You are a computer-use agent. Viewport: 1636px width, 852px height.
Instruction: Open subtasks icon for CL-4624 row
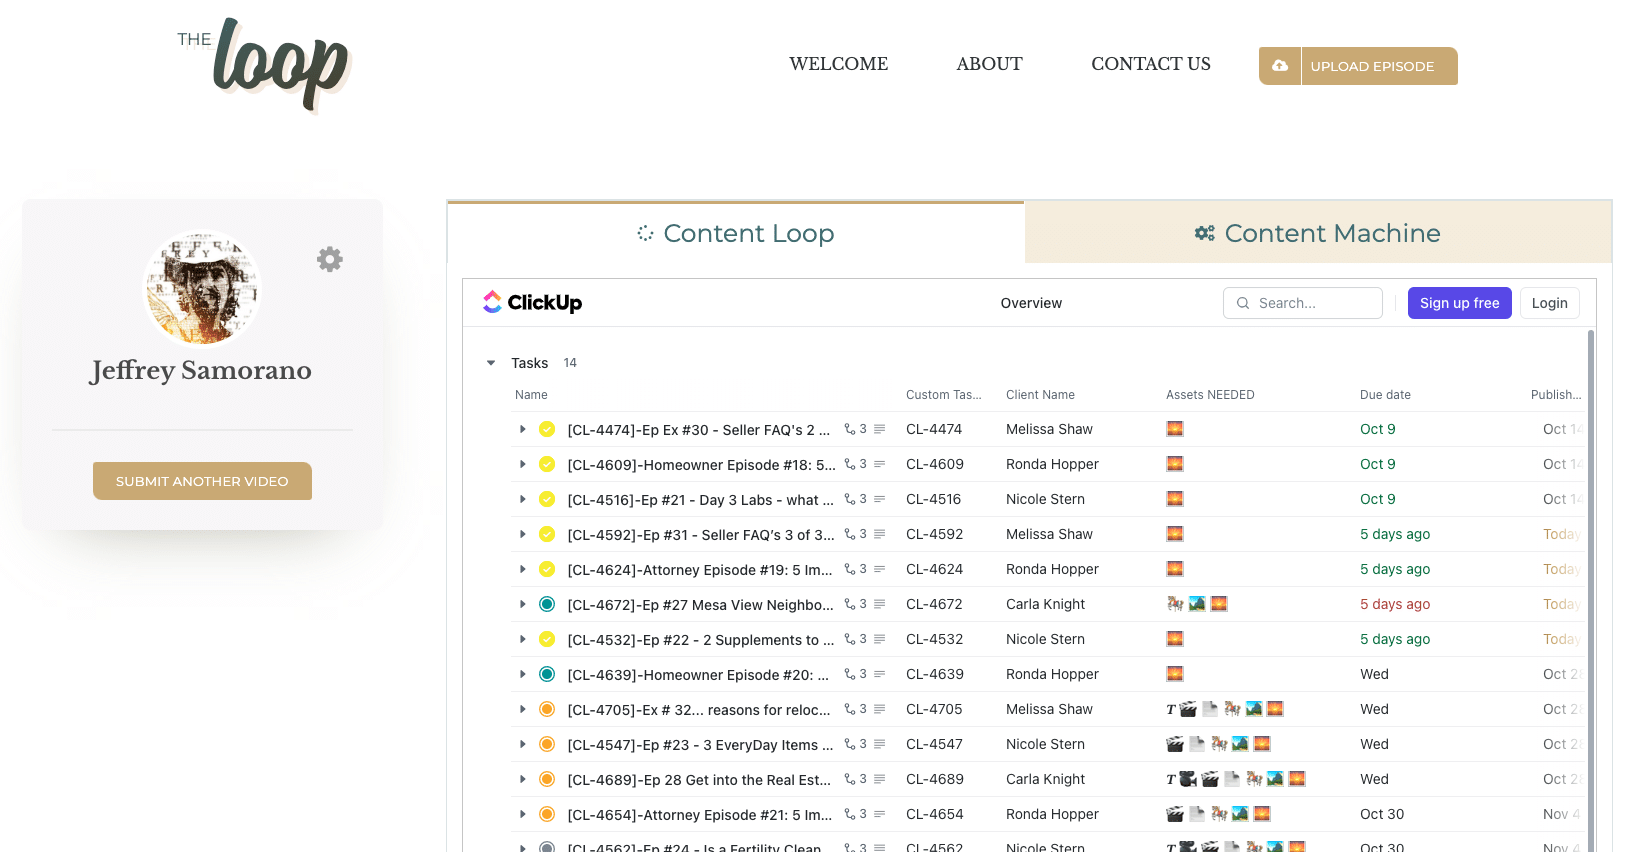[x=850, y=569]
